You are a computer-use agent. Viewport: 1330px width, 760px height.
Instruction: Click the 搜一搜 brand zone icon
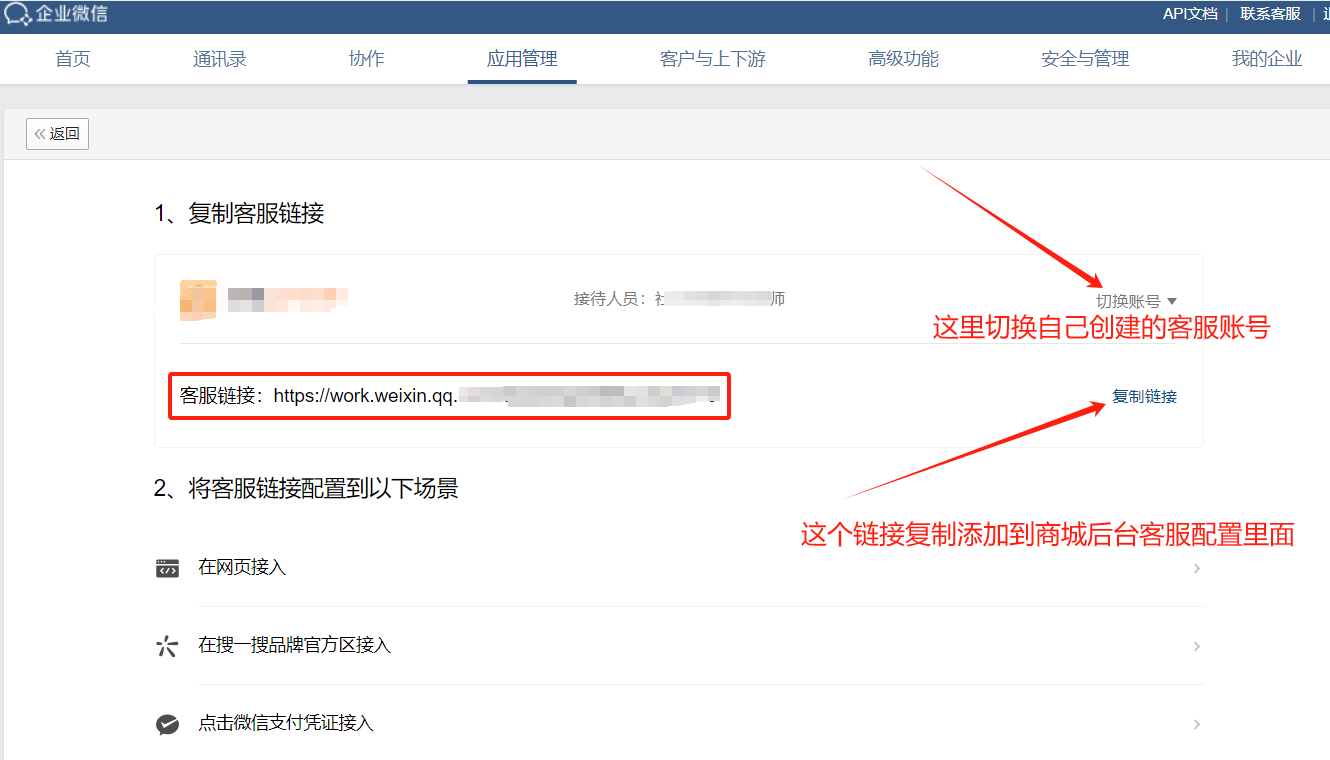[167, 646]
